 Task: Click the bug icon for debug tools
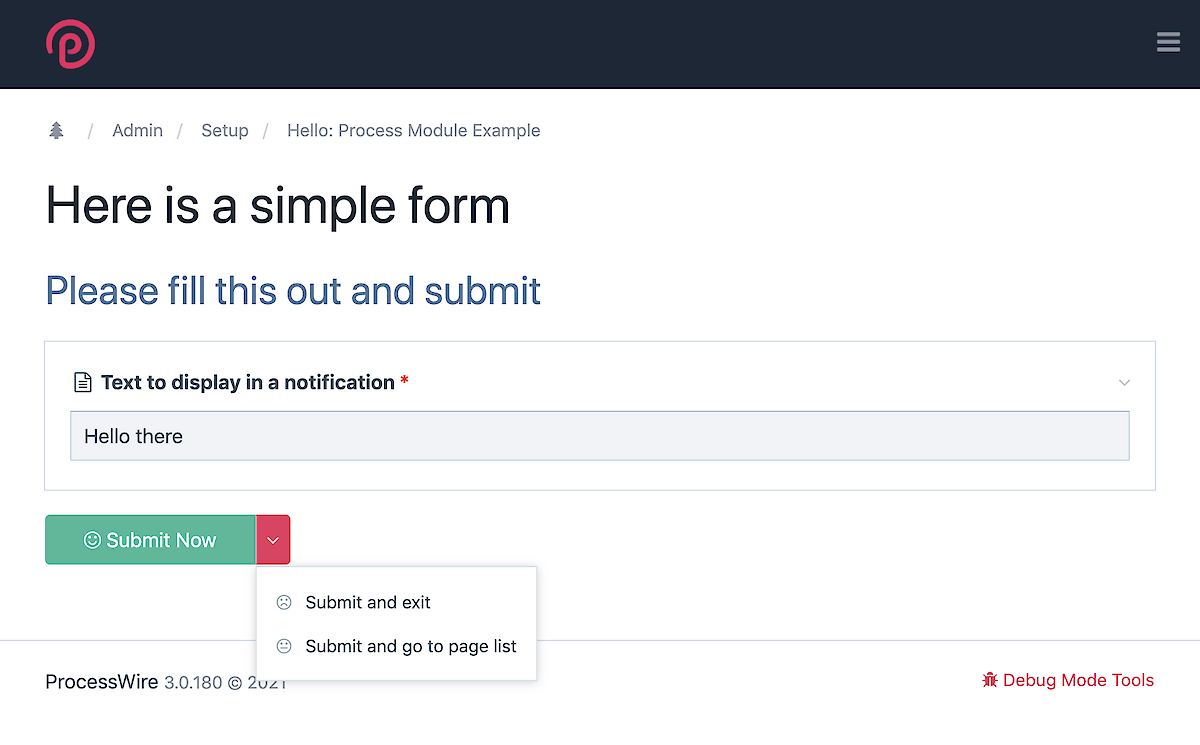coord(990,680)
